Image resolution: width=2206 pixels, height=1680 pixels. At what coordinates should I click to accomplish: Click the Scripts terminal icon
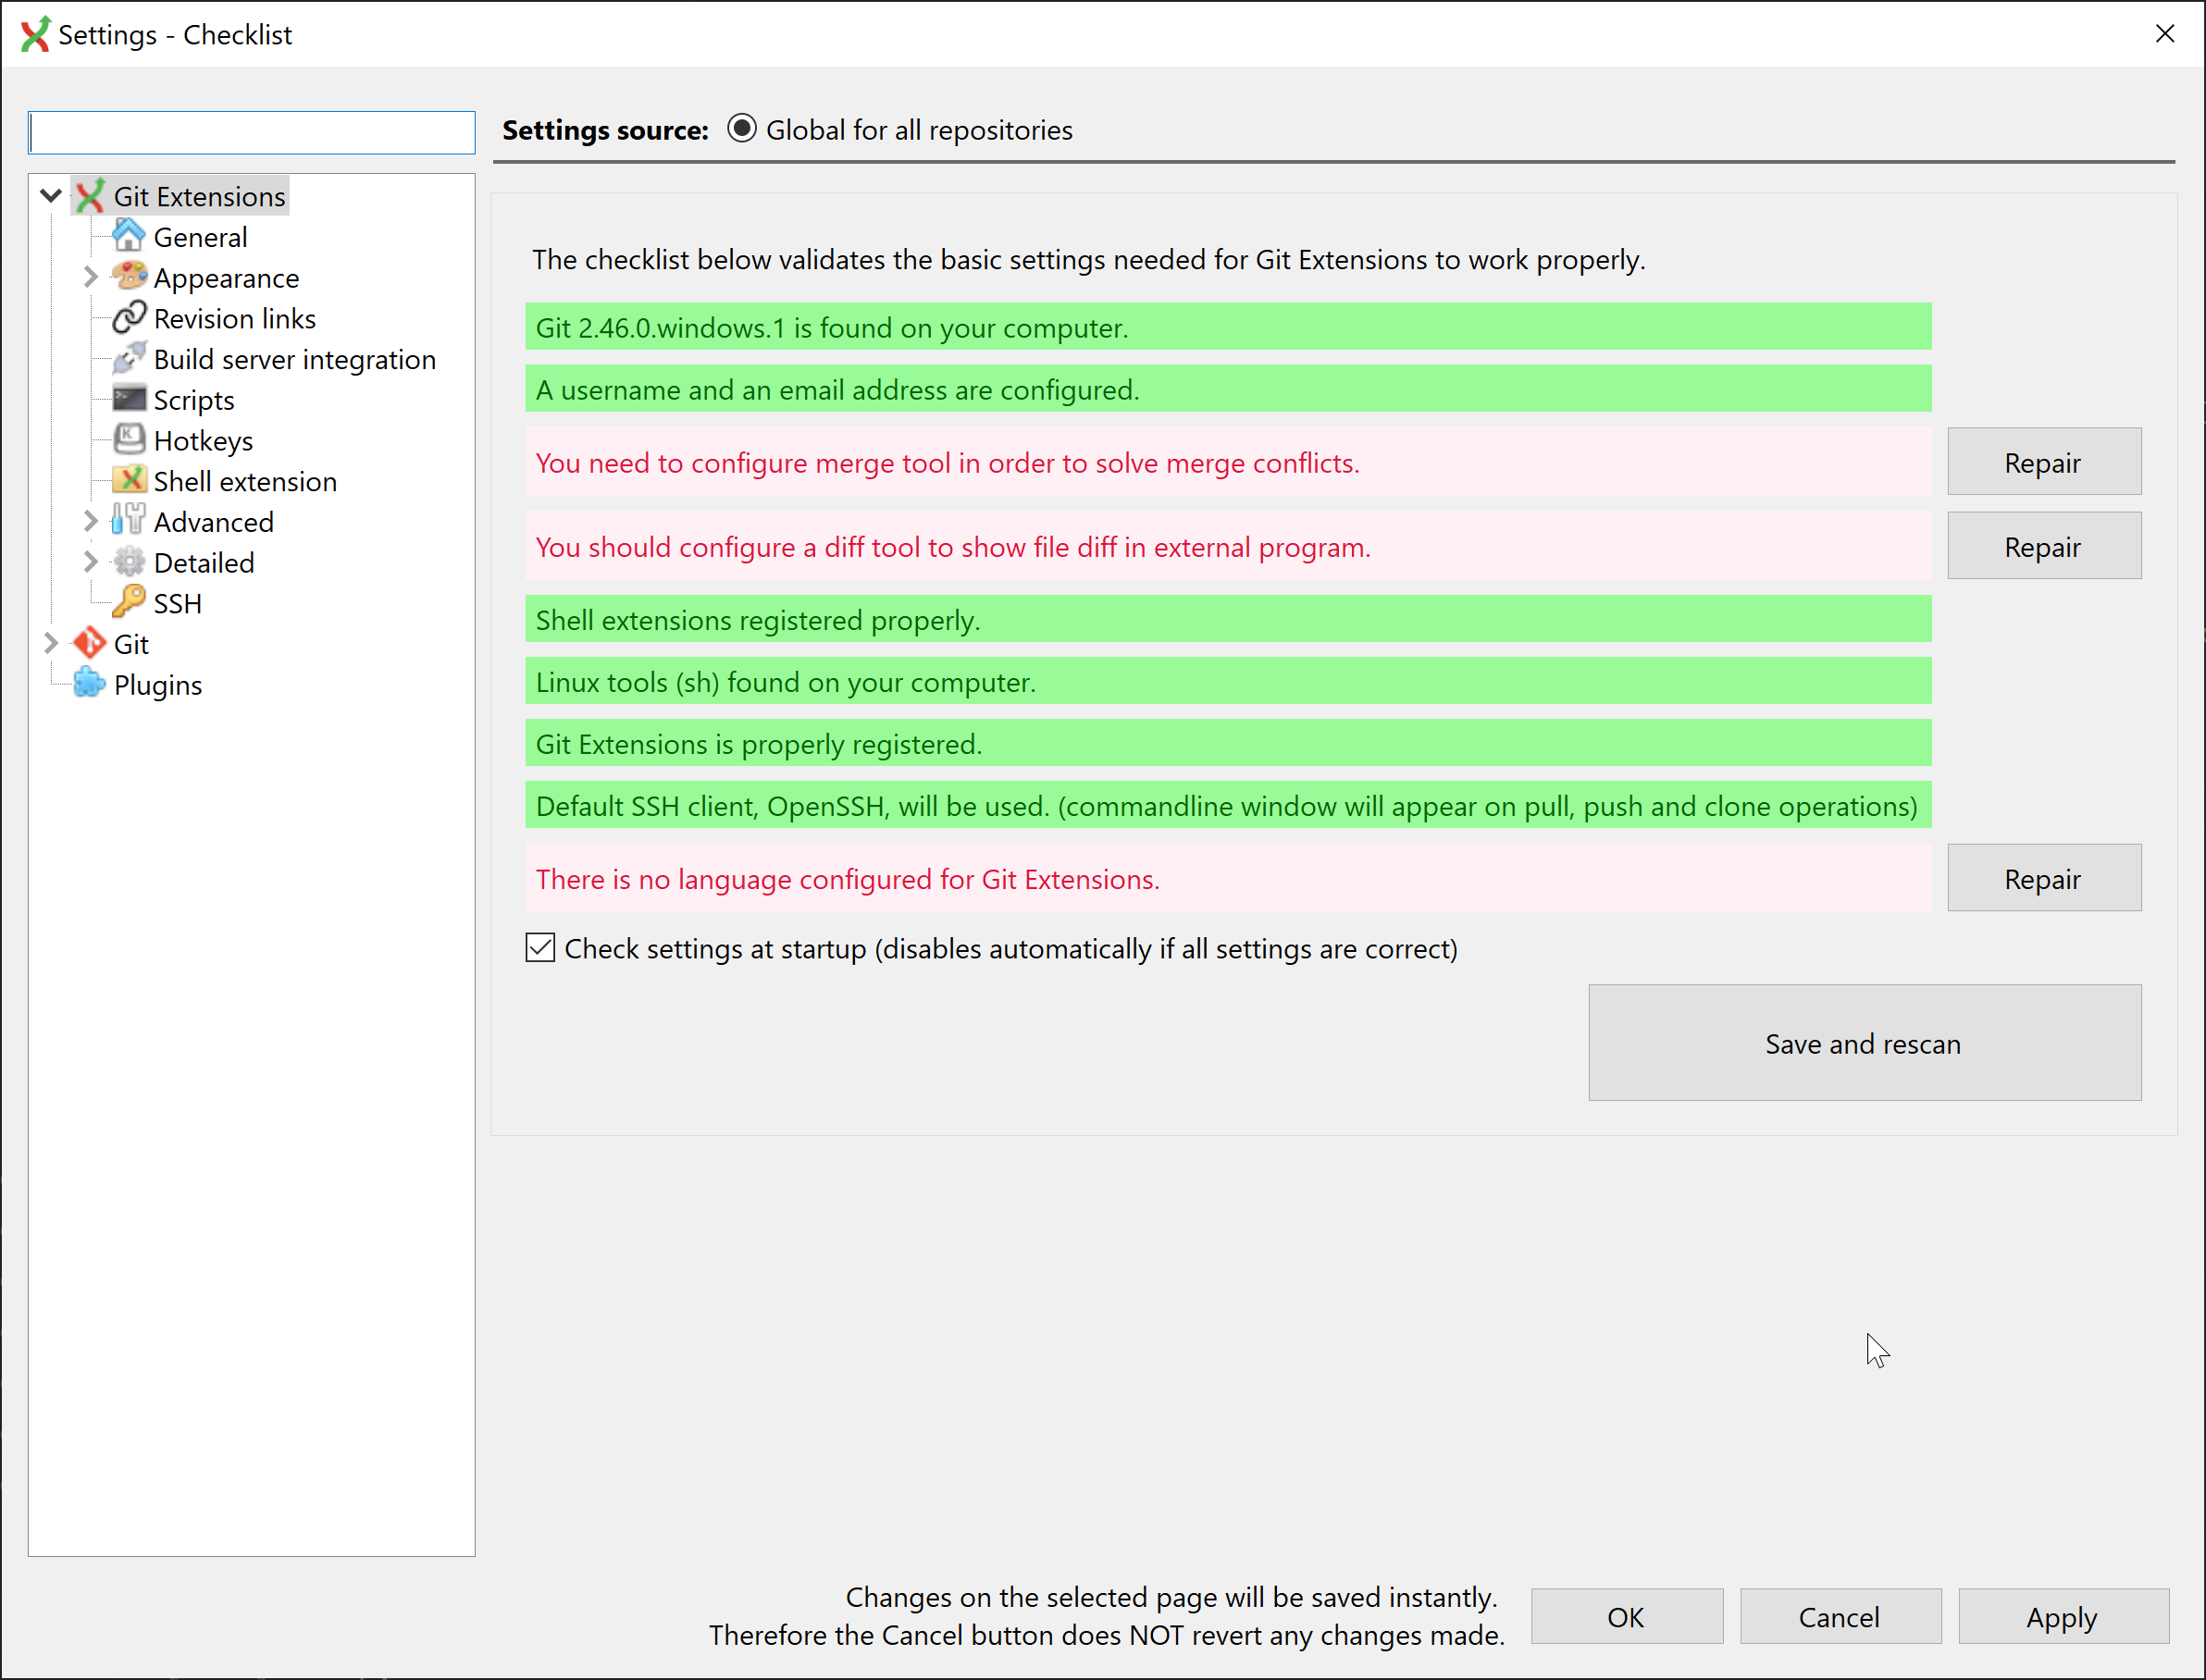[129, 399]
